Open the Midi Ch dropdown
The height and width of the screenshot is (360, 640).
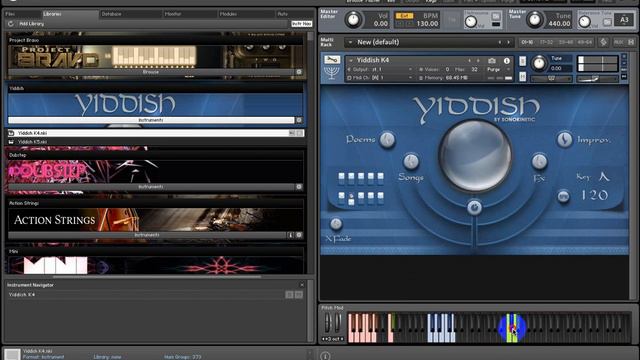(x=380, y=78)
